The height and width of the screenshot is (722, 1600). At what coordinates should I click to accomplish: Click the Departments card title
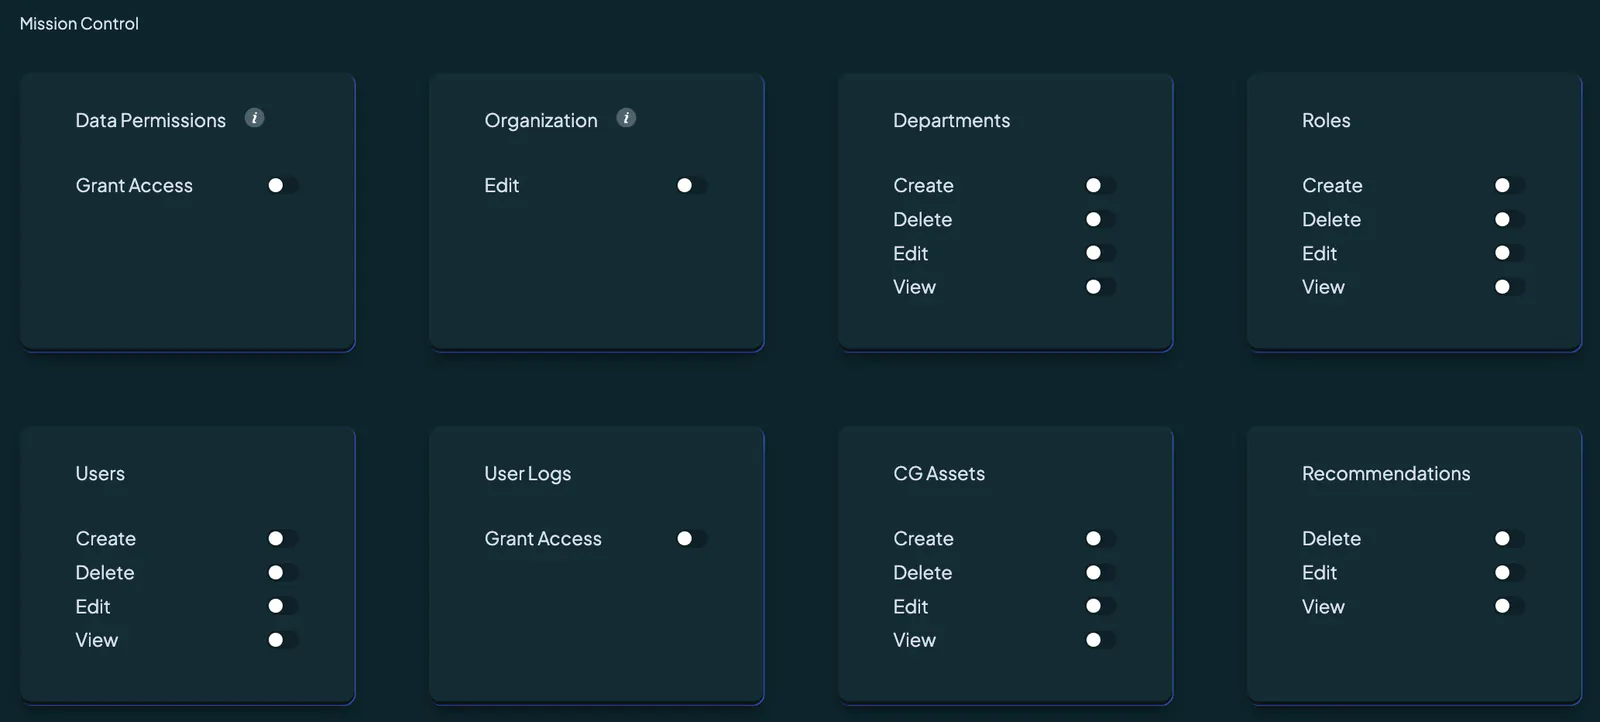pos(952,121)
